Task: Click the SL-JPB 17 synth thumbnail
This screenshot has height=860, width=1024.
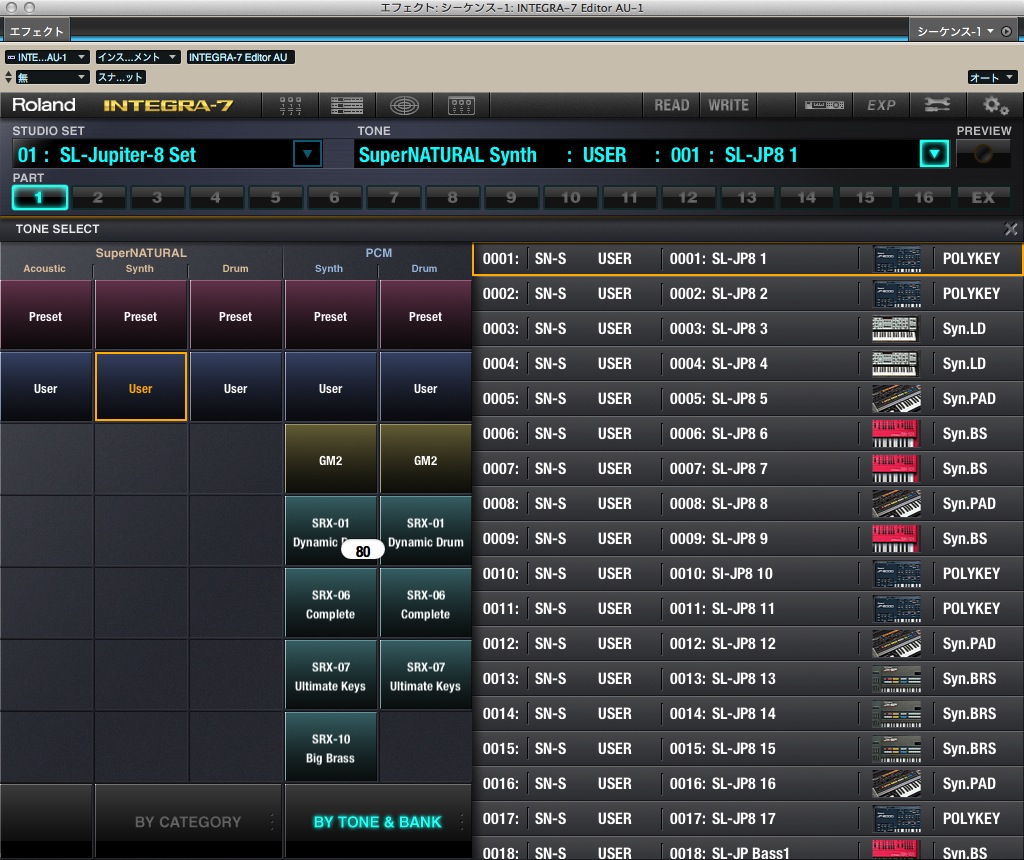Action: point(897,818)
